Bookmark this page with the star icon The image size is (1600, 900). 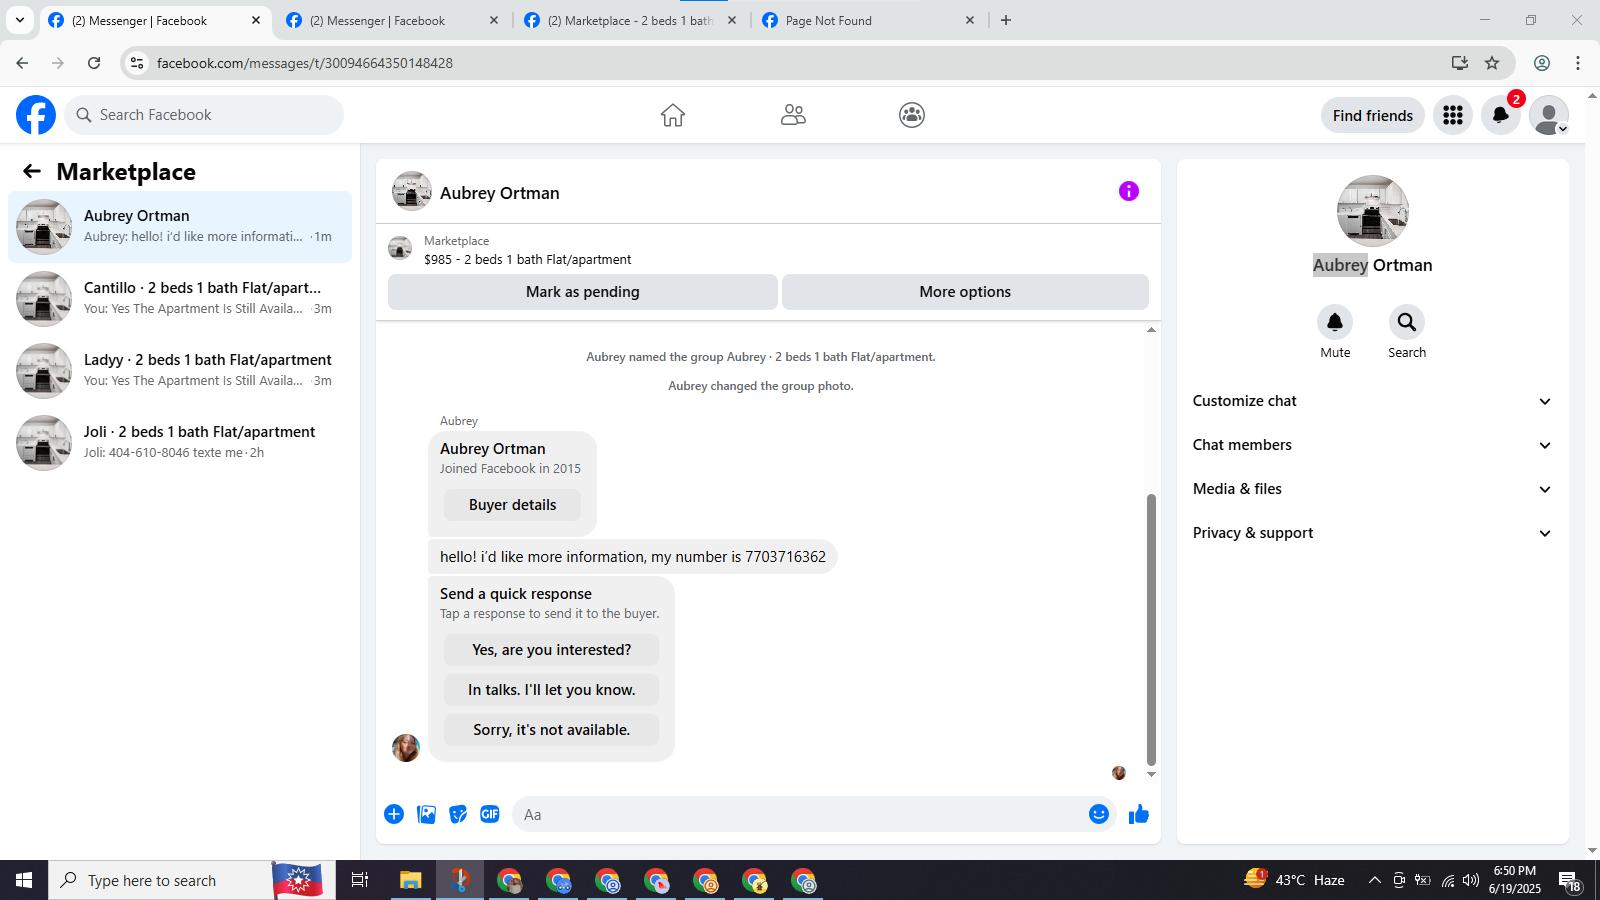(x=1492, y=63)
